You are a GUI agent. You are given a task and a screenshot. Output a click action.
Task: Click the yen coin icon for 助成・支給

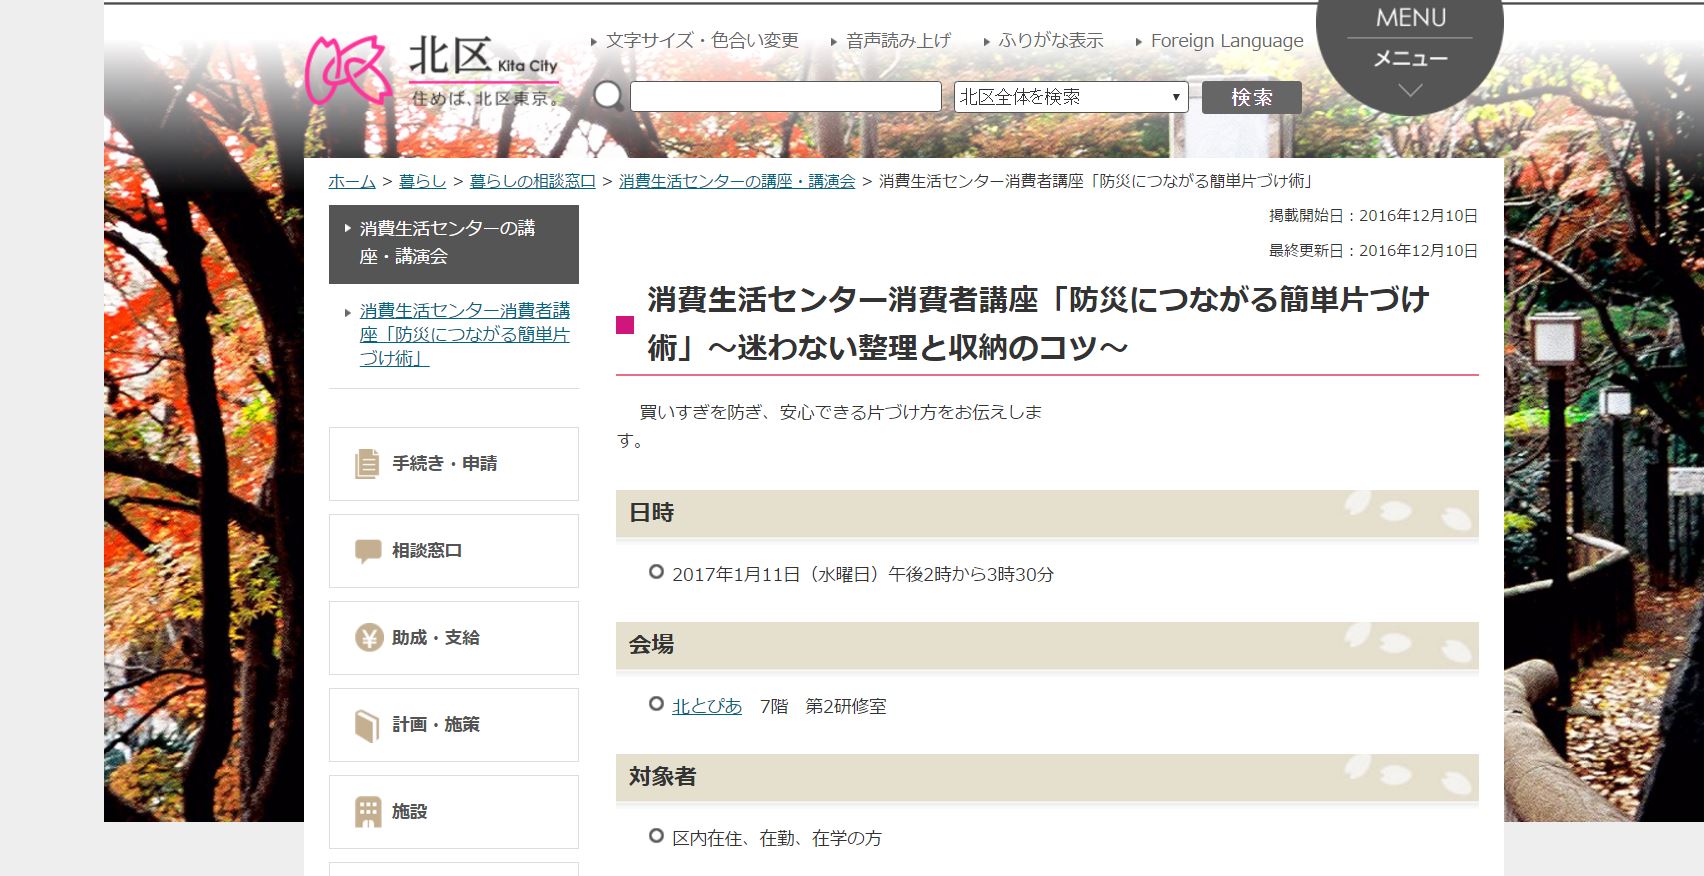(x=368, y=638)
